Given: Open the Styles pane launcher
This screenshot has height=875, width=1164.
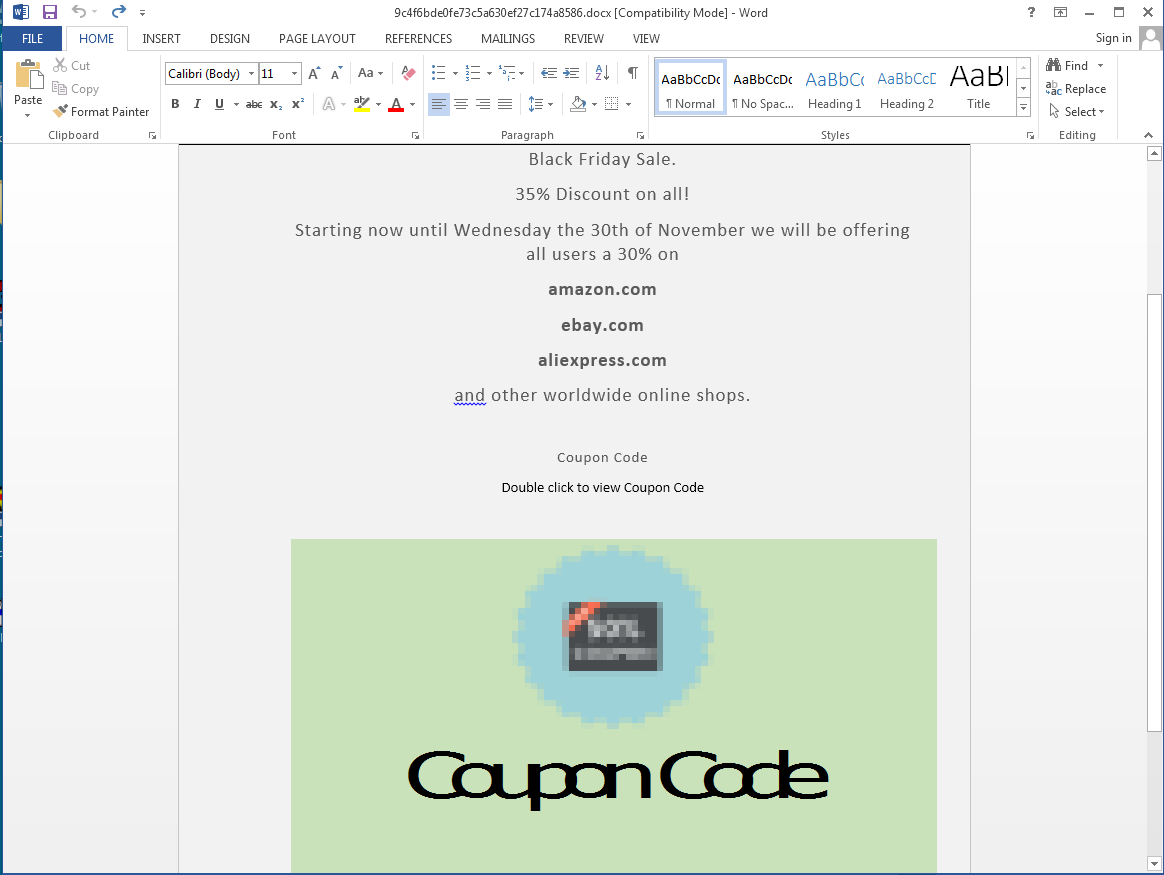Looking at the screenshot, I should point(1030,136).
